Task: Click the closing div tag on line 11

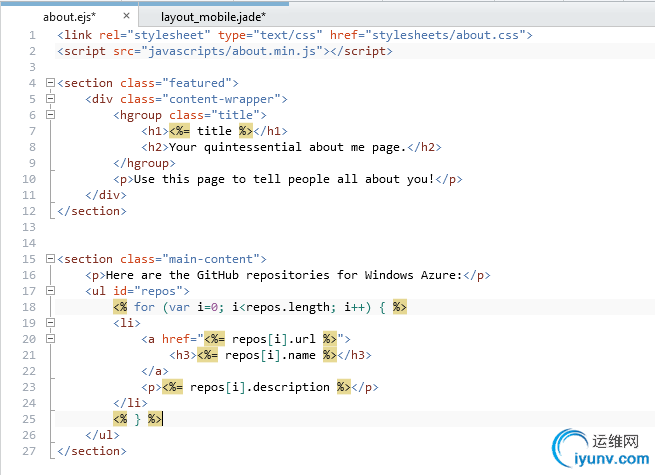Action: click(106, 195)
